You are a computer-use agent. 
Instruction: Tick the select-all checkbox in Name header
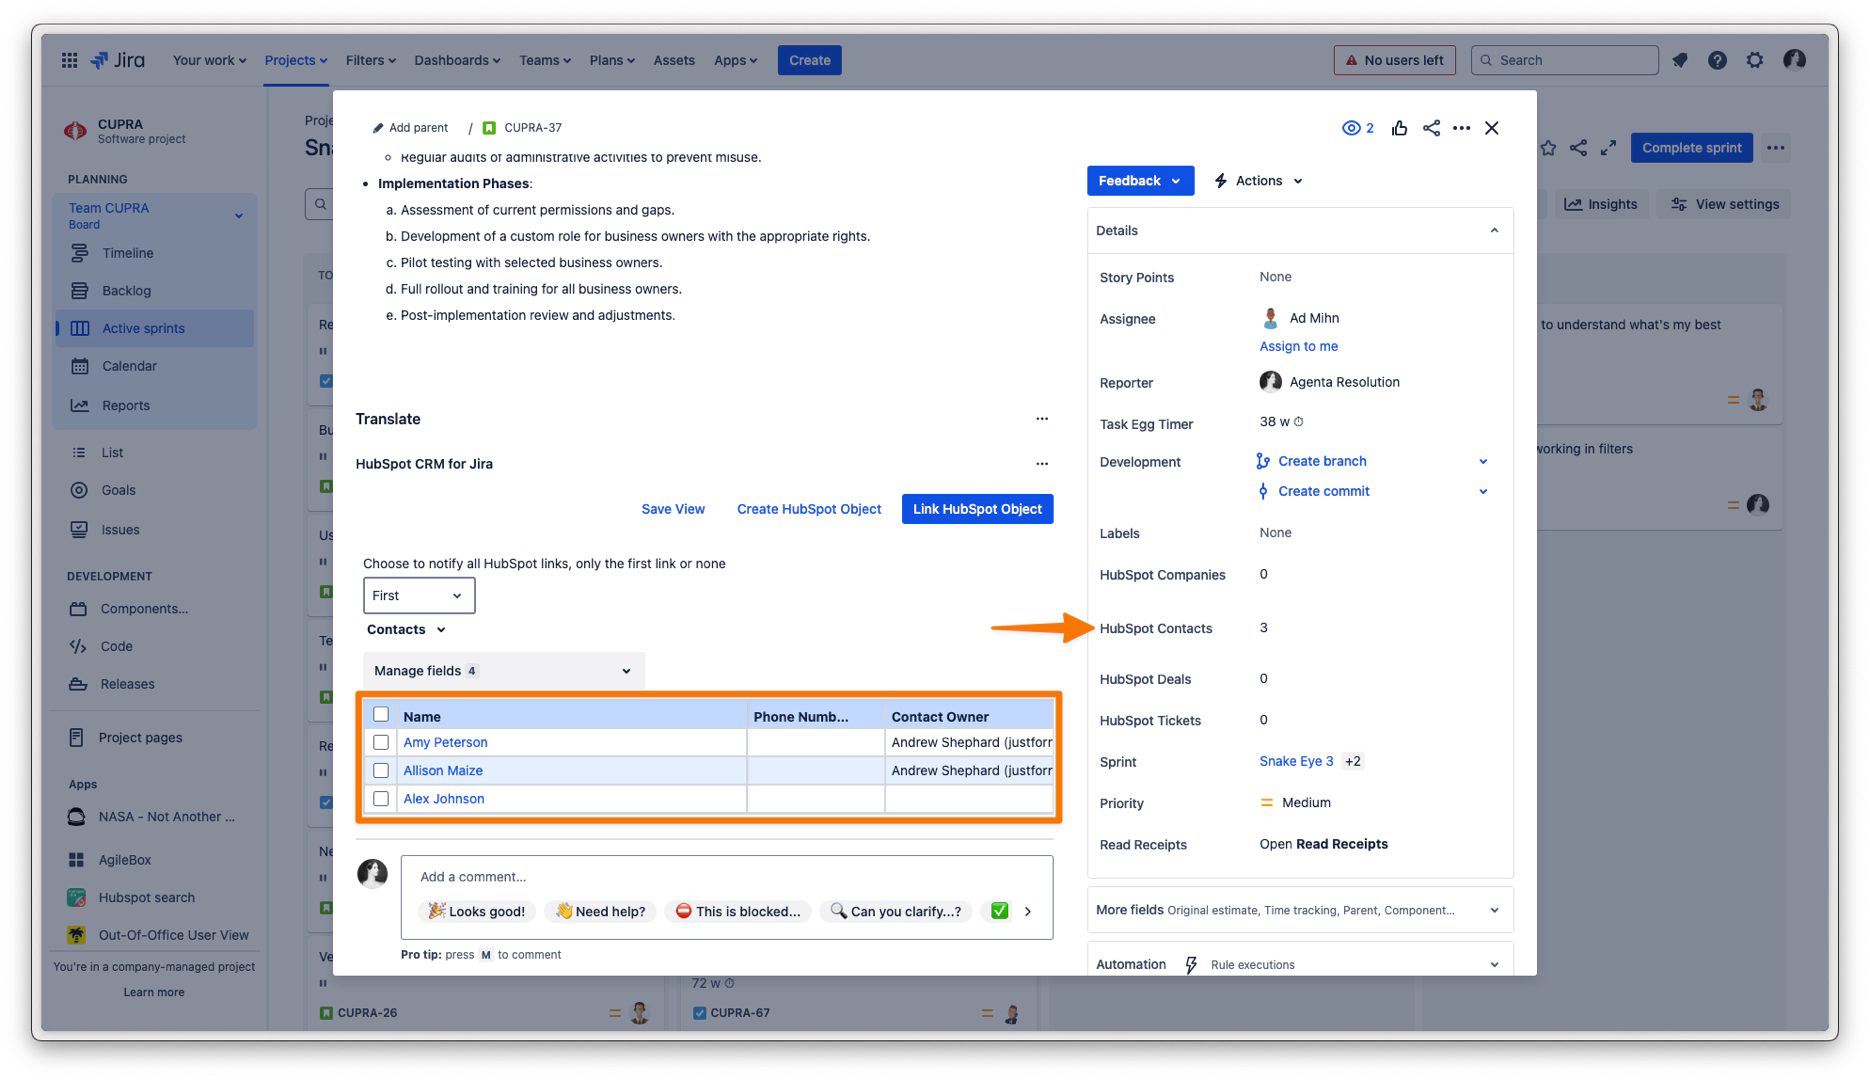pyautogui.click(x=381, y=714)
